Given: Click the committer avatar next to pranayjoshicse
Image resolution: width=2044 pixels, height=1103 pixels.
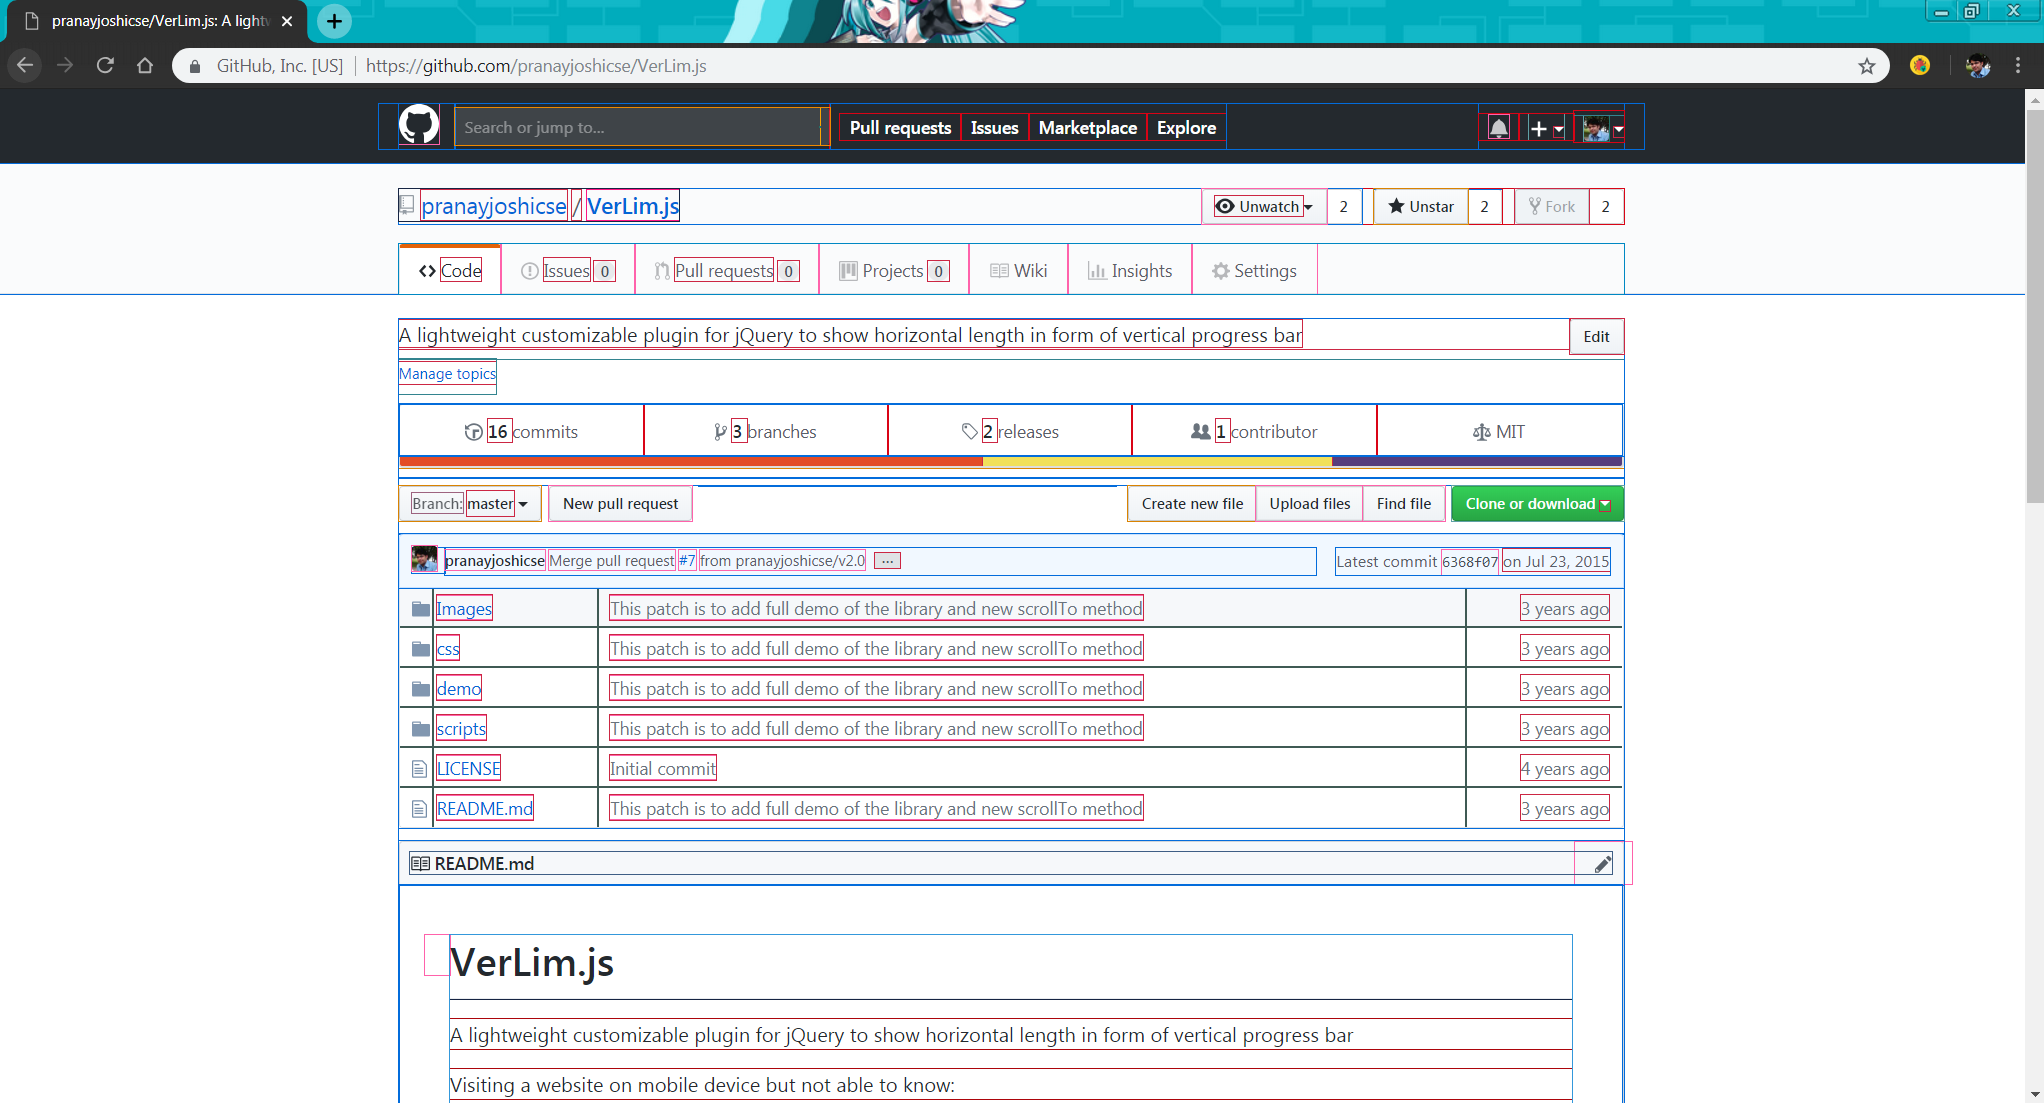Looking at the screenshot, I should (x=424, y=560).
